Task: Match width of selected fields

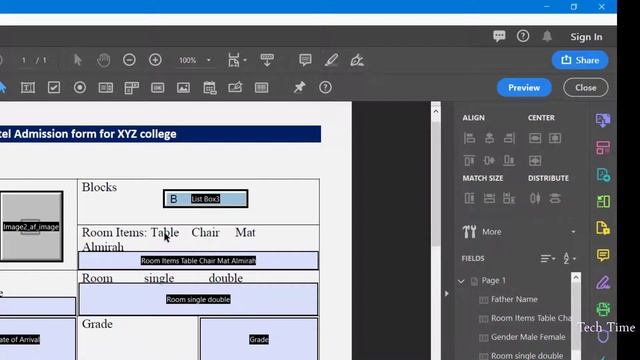Action: (489, 199)
